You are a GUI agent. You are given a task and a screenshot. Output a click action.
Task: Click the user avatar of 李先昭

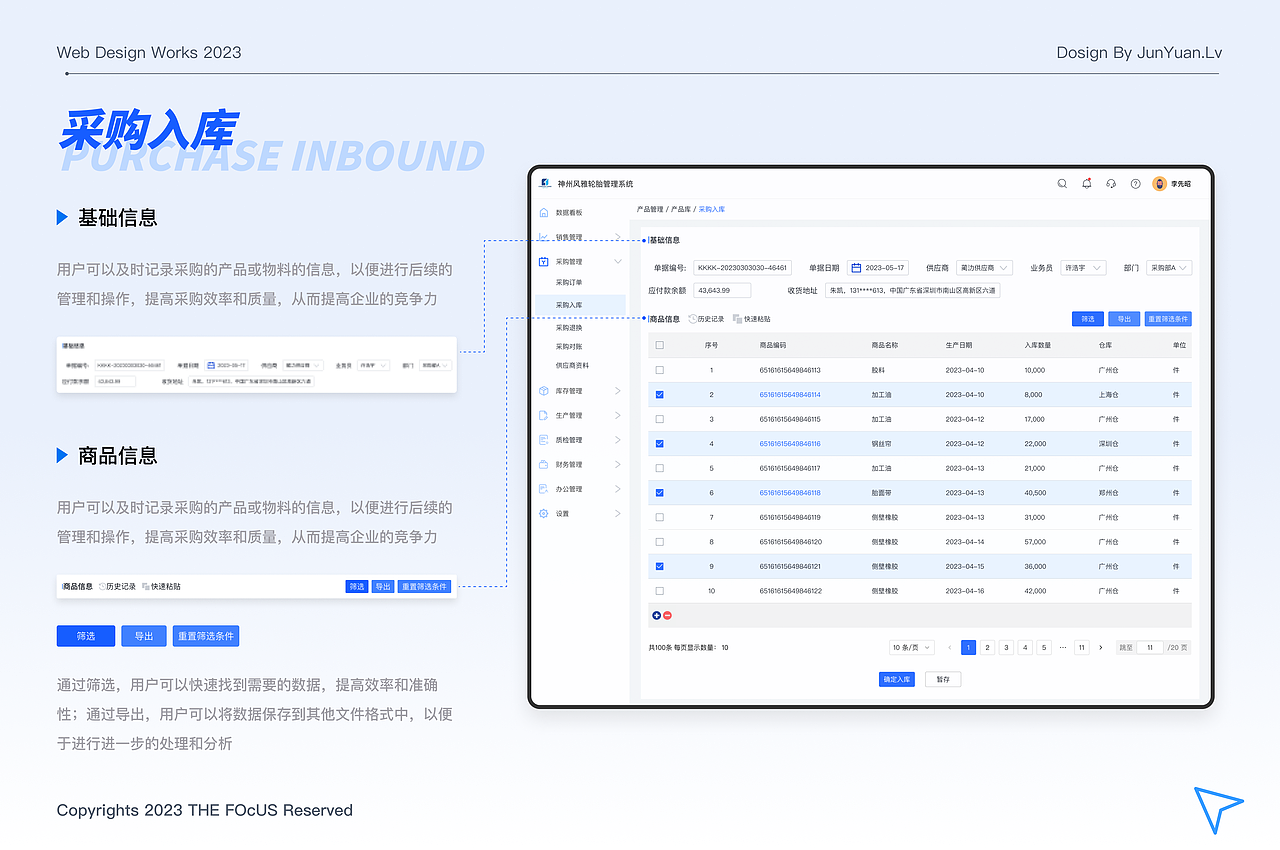pos(1160,184)
